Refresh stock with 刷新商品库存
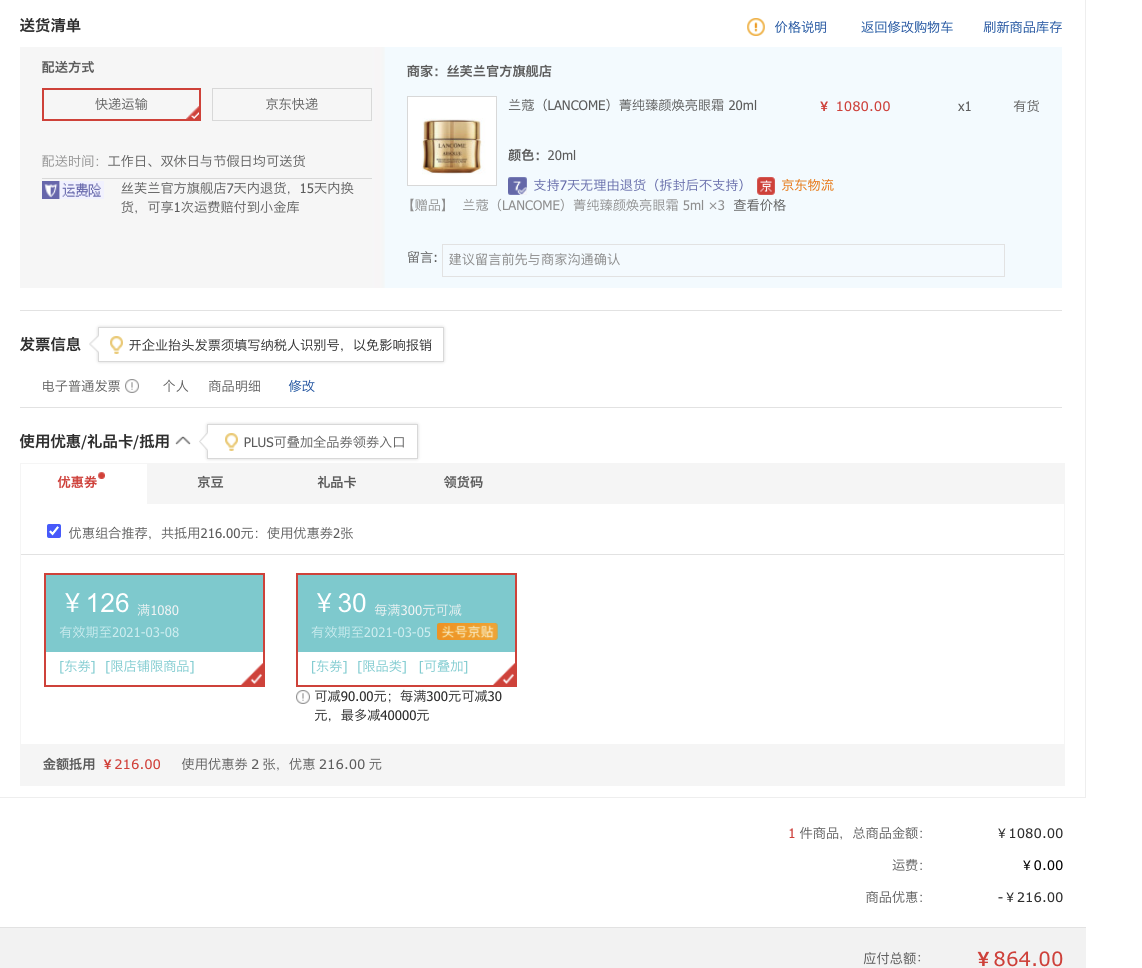The height and width of the screenshot is (968, 1142). (1023, 27)
